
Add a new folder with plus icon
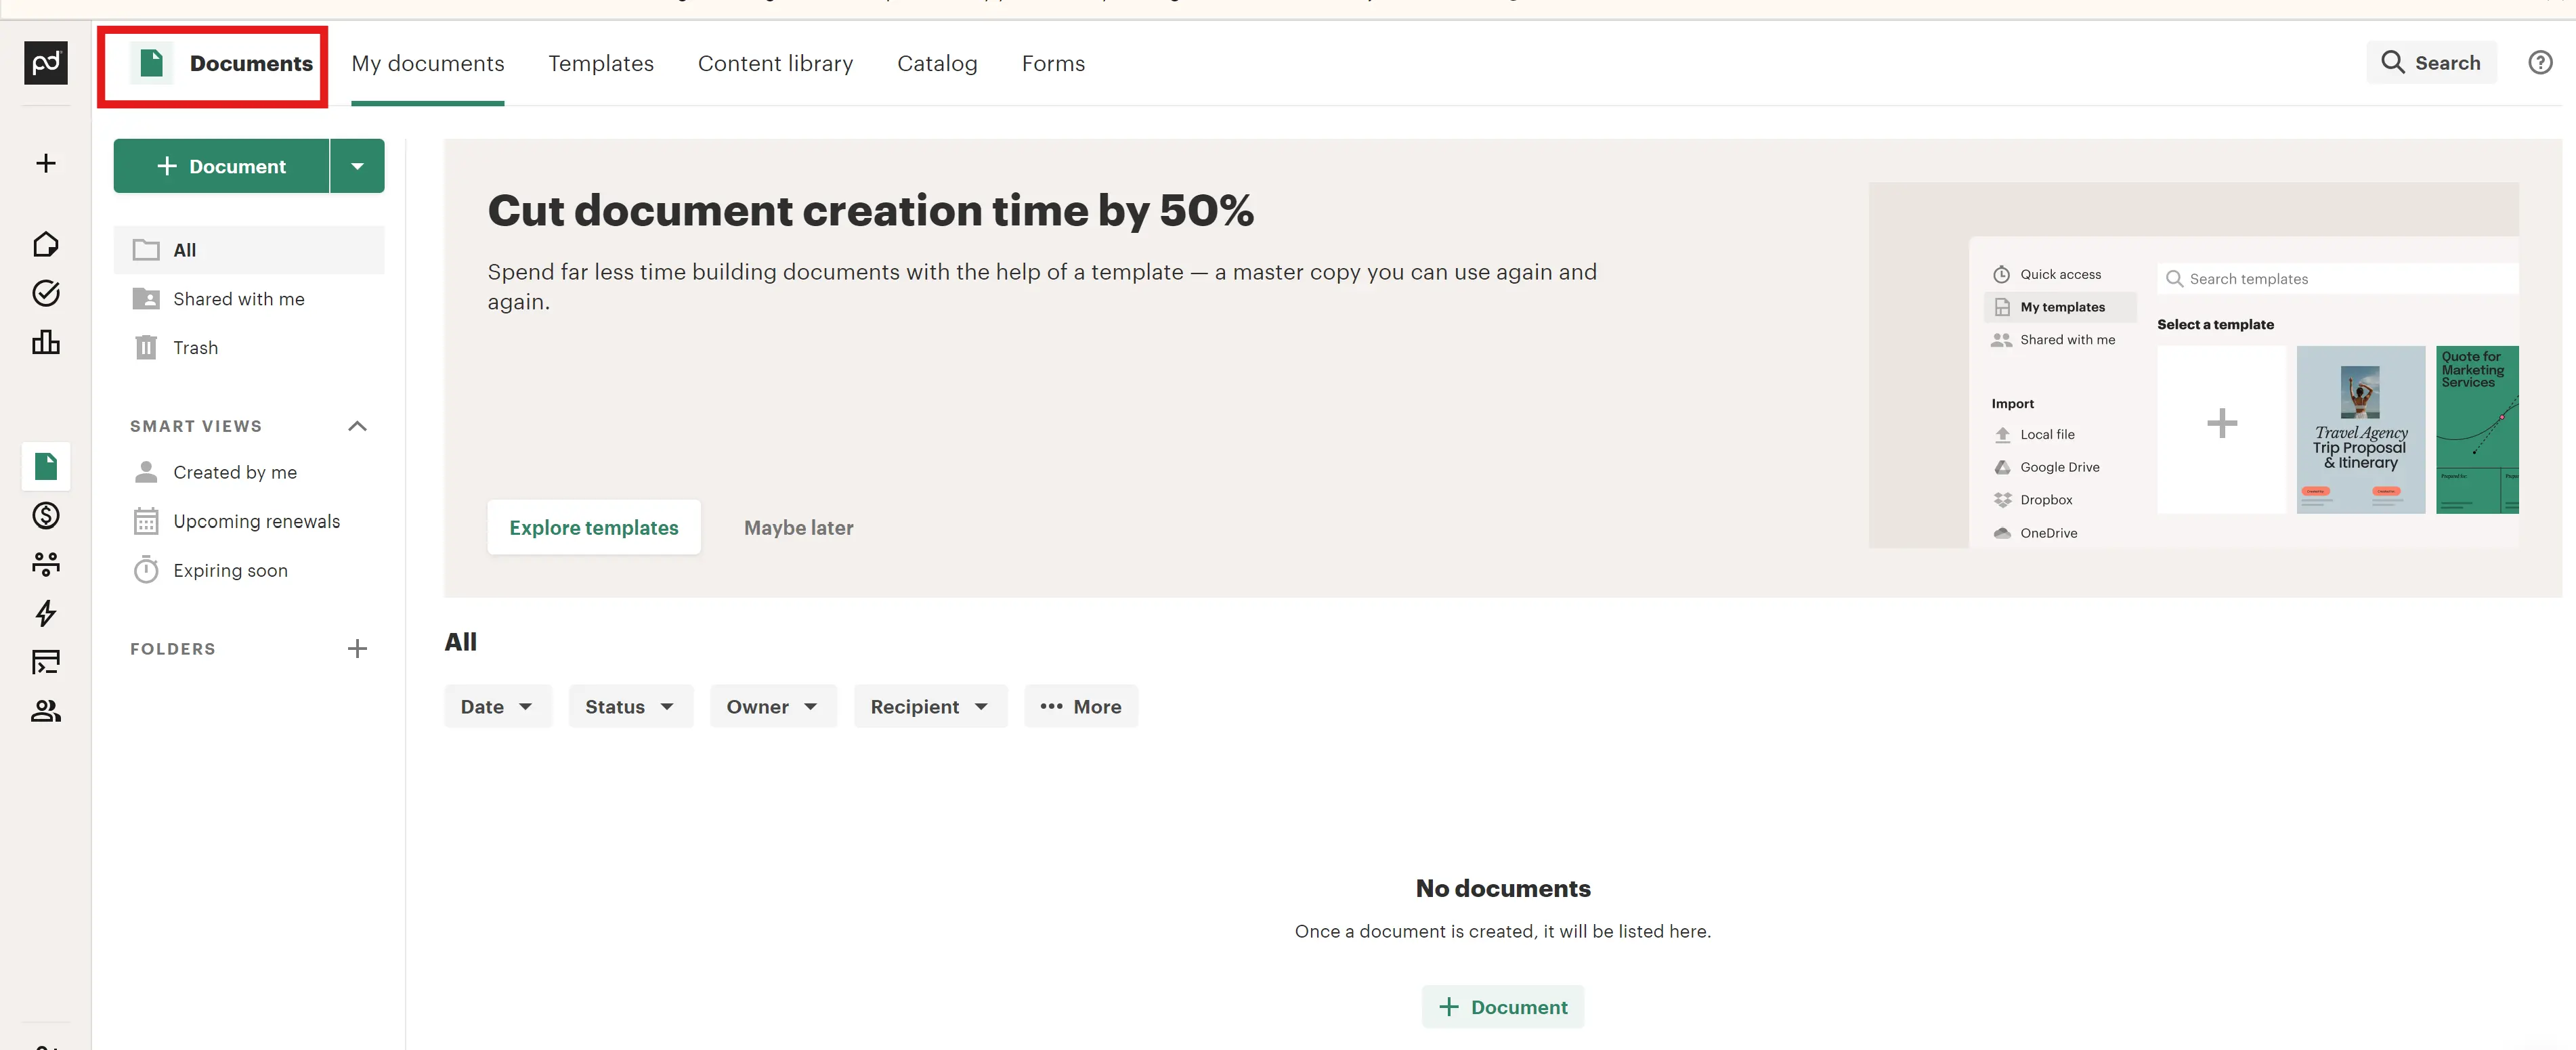pos(357,649)
